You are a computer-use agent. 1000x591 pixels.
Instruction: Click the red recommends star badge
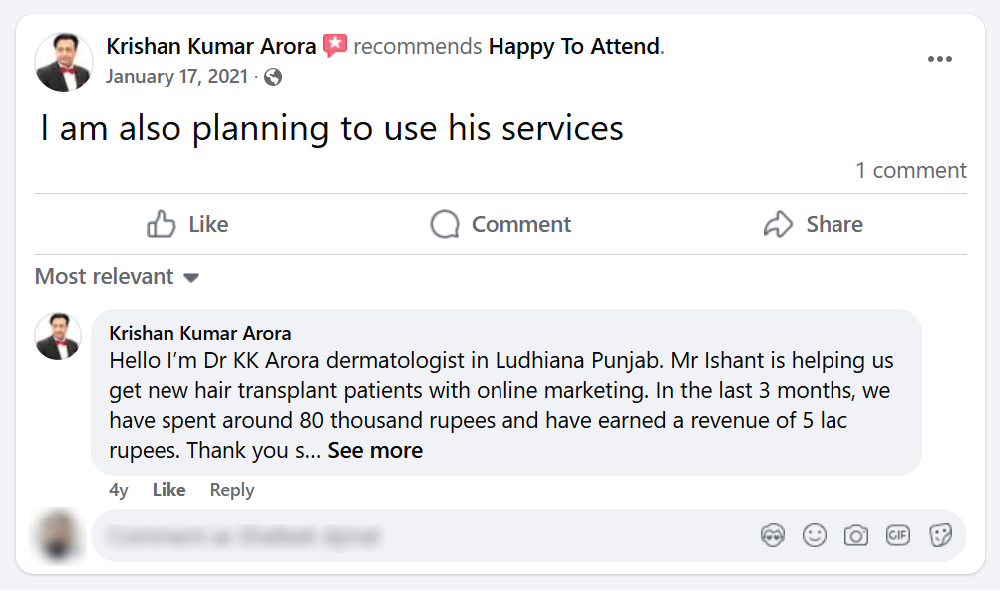pyautogui.click(x=335, y=46)
